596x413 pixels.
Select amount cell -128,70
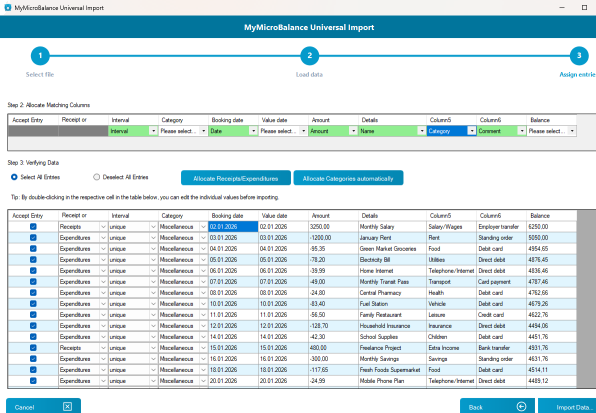[333, 326]
